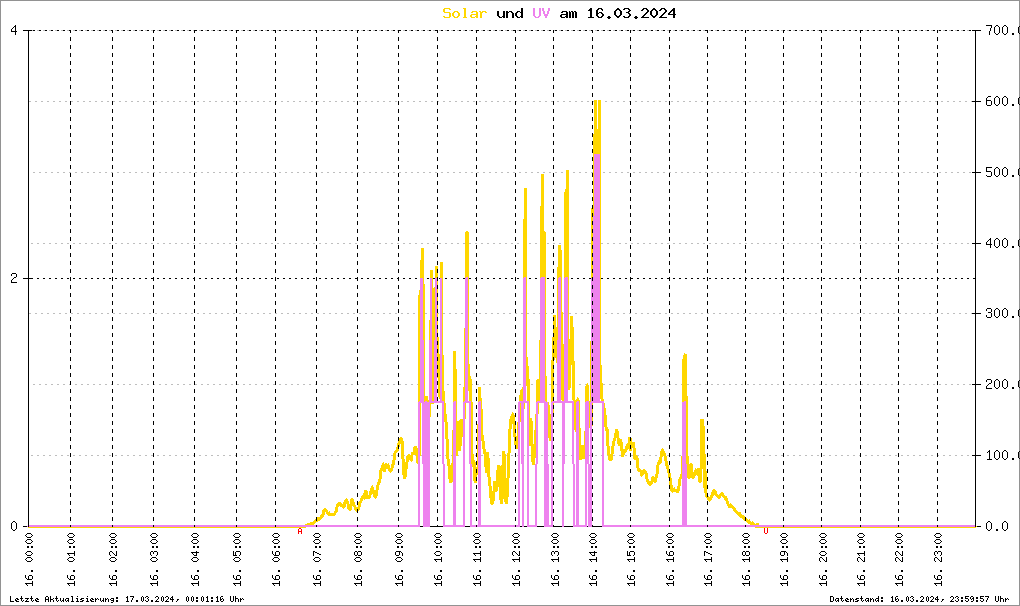Click the highest solar peak near 14:00
The height and width of the screenshot is (606, 1020).
[597, 102]
